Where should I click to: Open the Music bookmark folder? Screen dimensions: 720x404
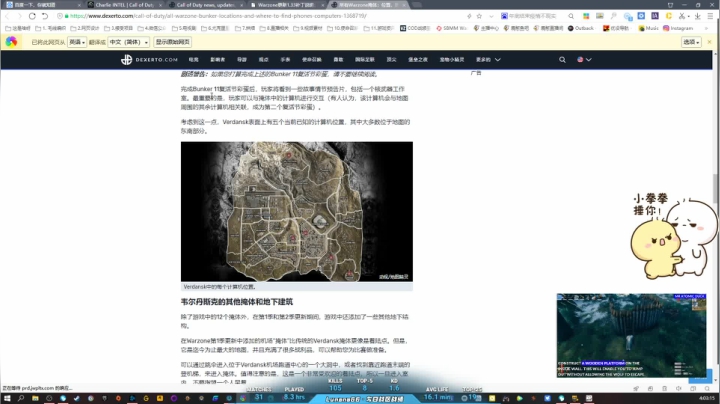648,28
